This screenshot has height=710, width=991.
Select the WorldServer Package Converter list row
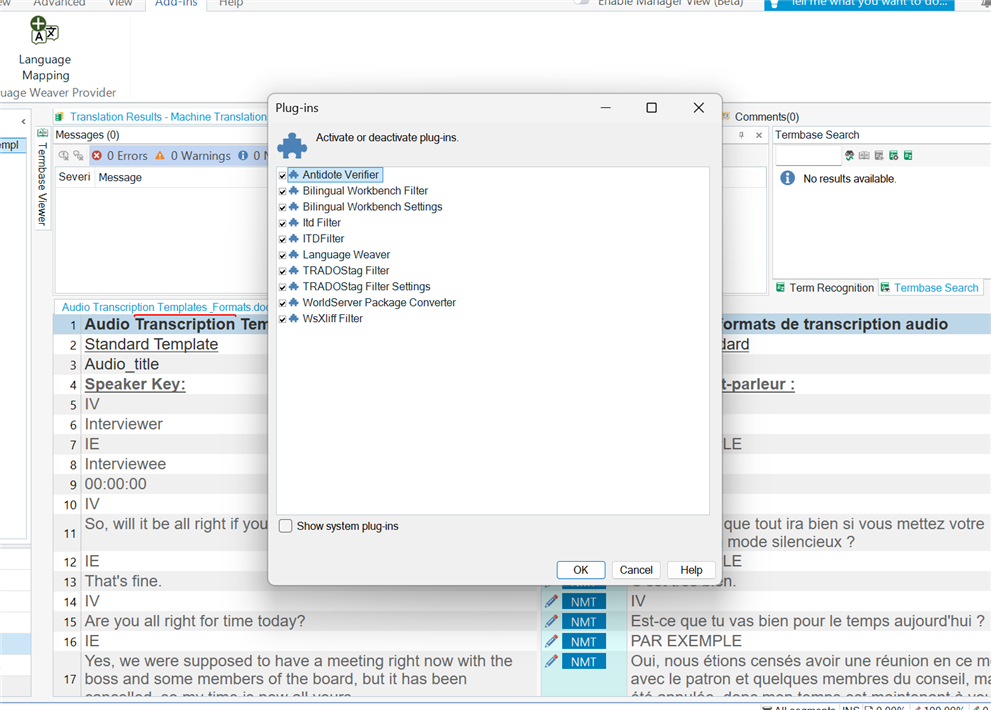379,302
